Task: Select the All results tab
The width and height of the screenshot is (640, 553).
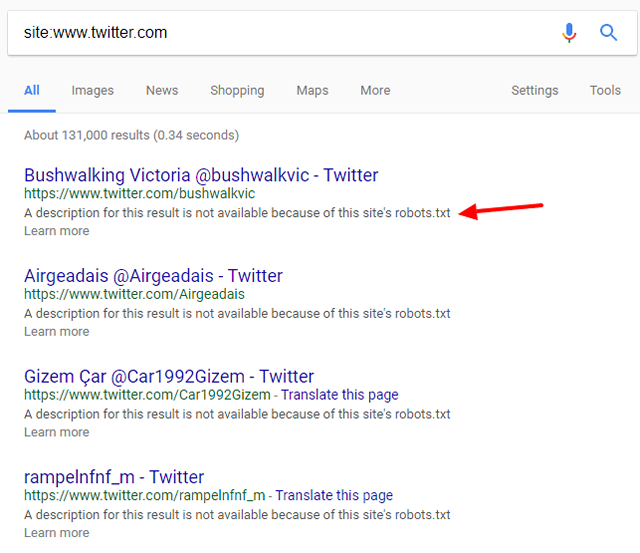Action: (32, 91)
